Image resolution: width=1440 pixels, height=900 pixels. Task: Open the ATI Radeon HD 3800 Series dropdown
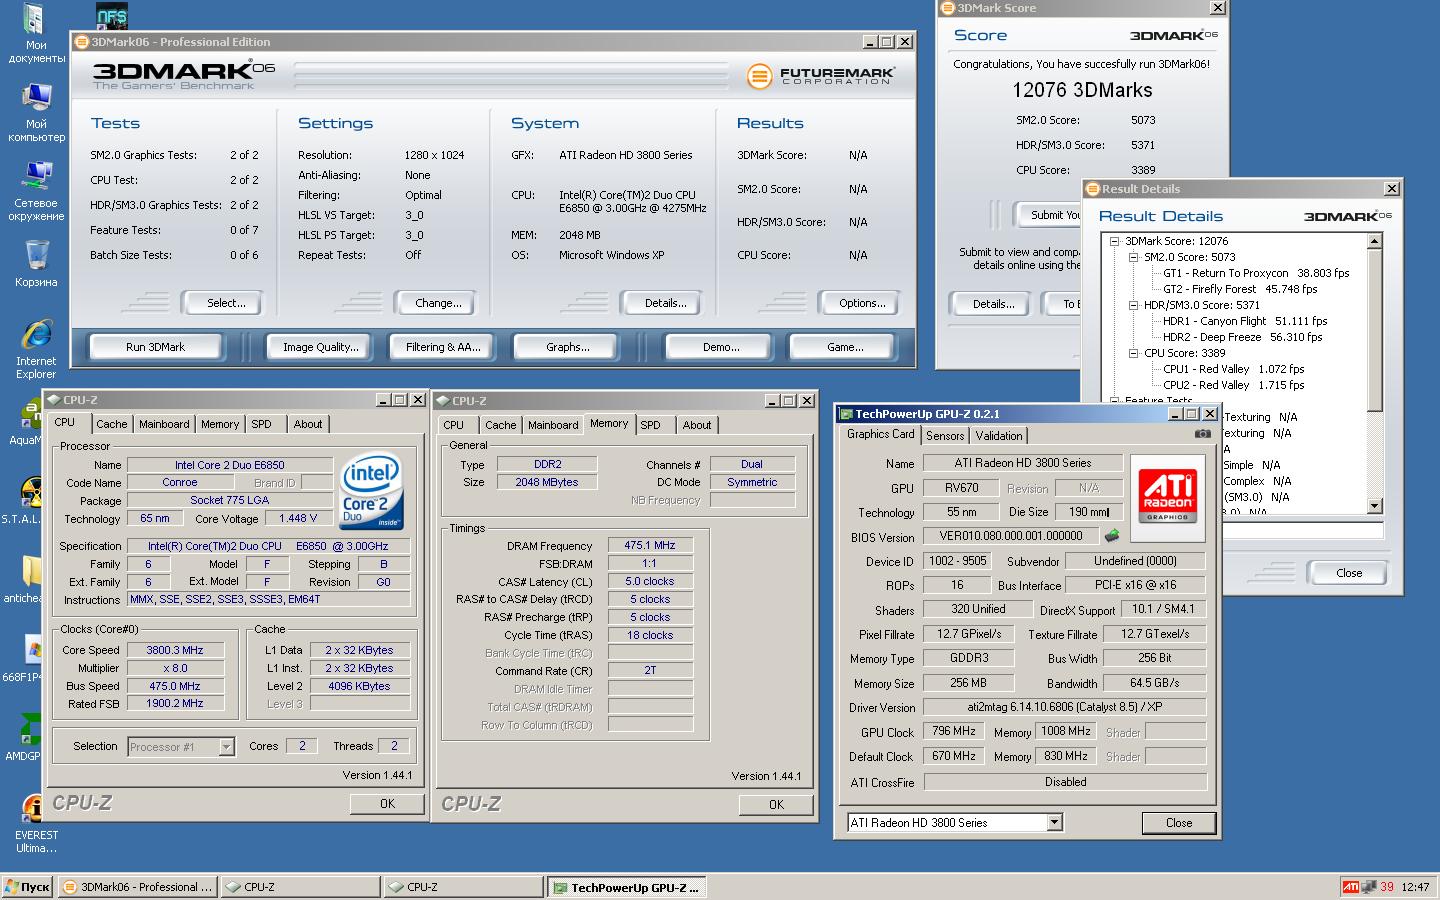tap(1054, 822)
